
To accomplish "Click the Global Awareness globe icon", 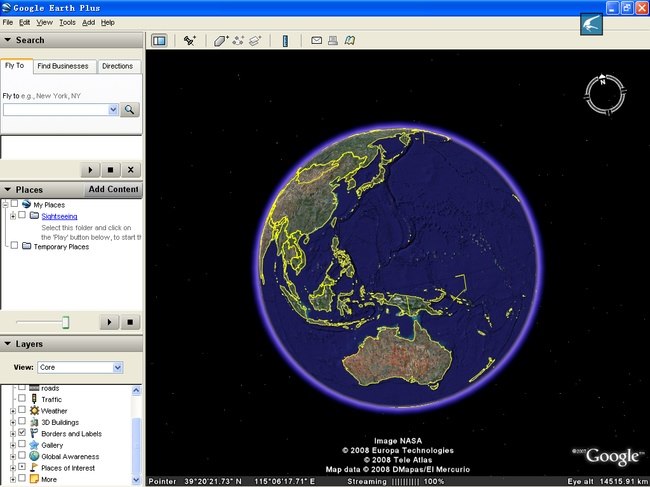I will tap(34, 456).
